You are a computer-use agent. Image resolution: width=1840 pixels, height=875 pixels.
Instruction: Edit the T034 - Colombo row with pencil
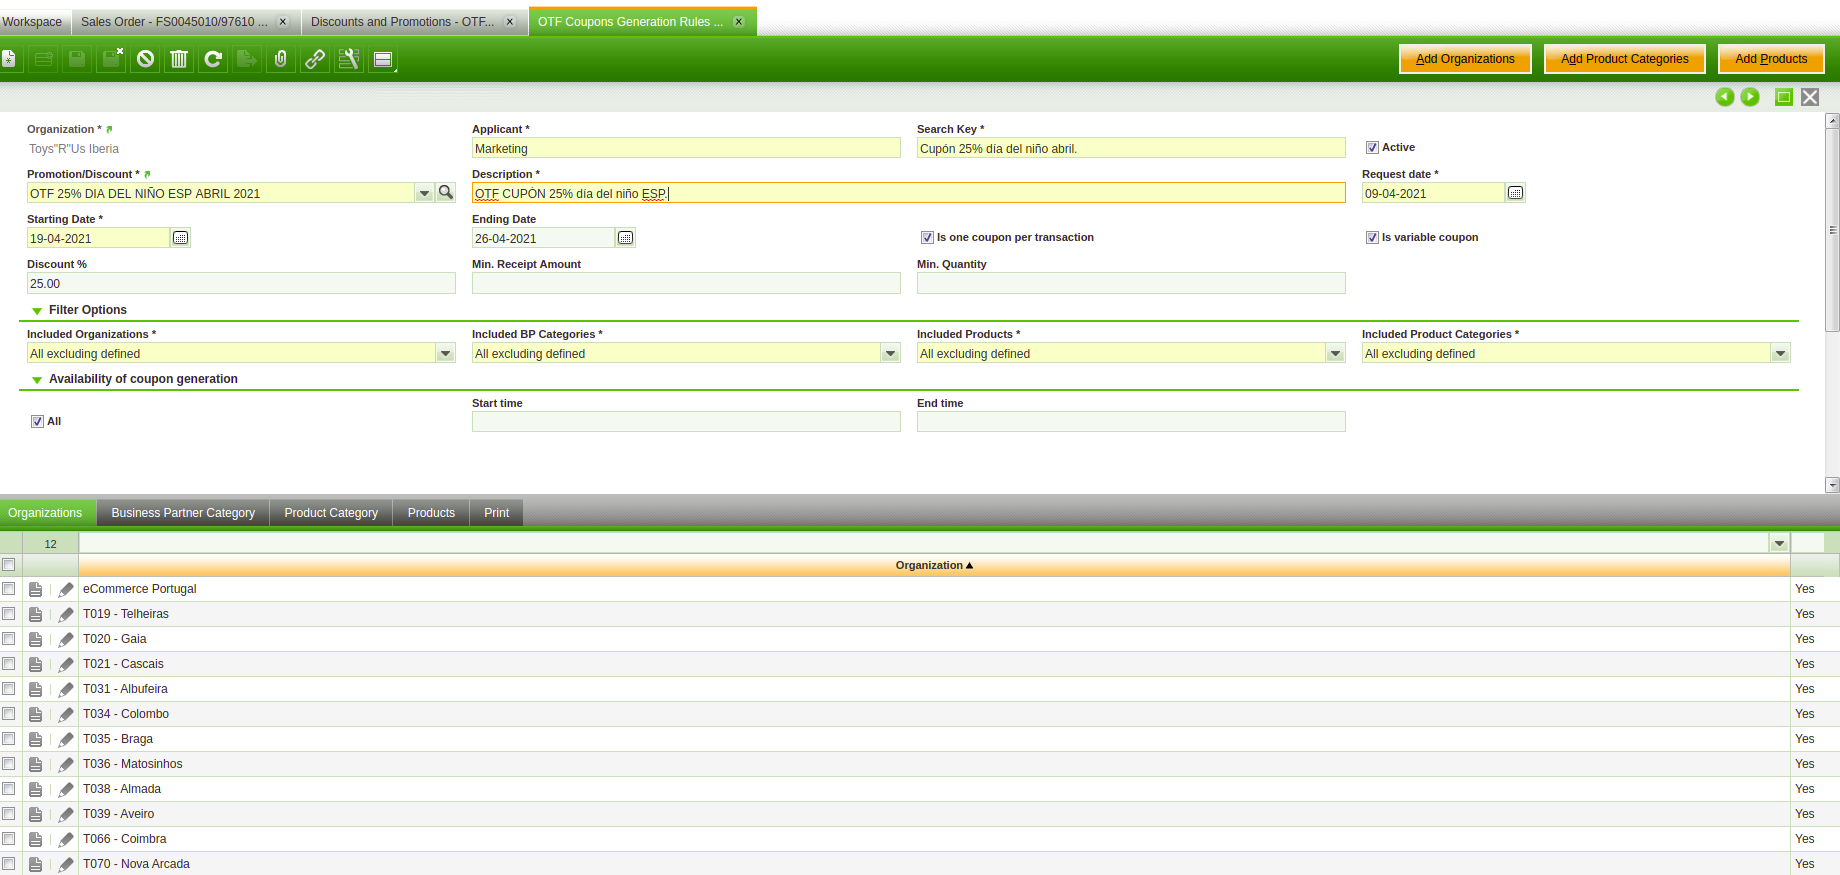66,715
